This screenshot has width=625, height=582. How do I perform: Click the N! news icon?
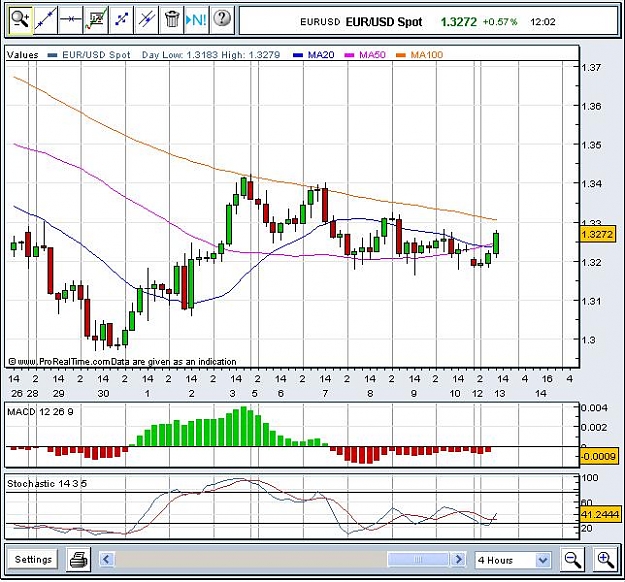coord(197,19)
